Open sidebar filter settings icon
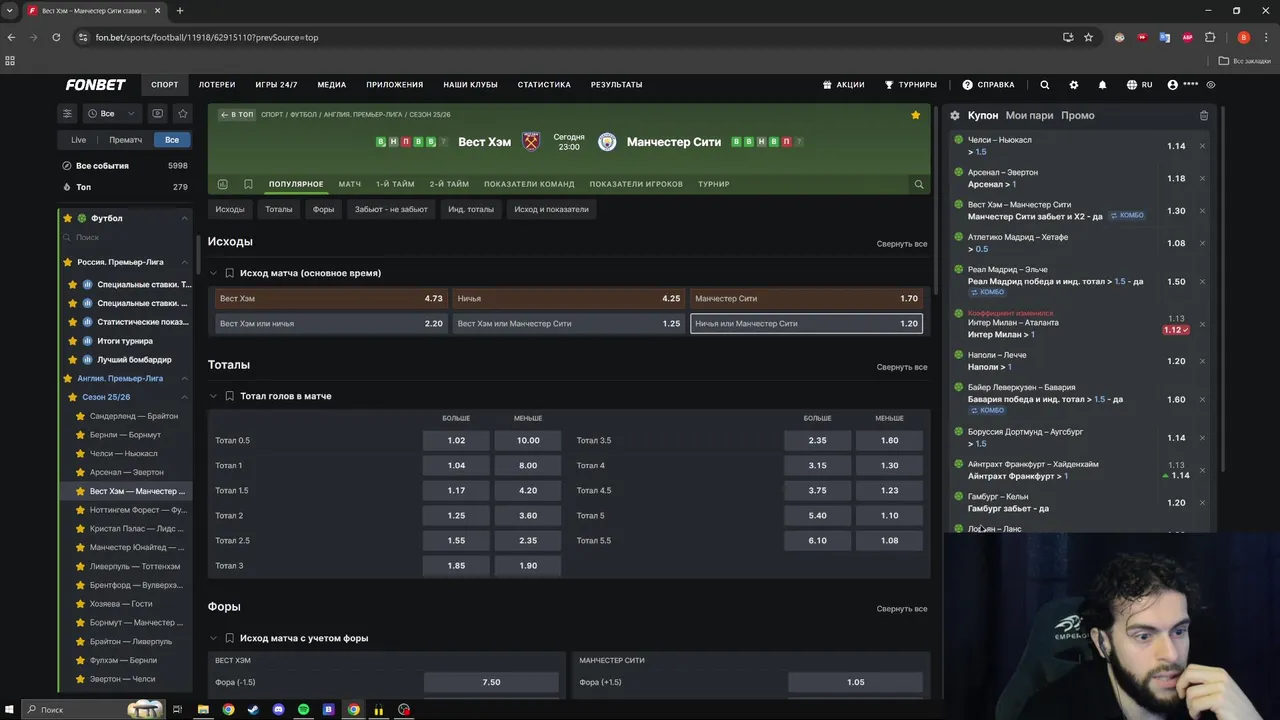1280x720 pixels. (67, 113)
